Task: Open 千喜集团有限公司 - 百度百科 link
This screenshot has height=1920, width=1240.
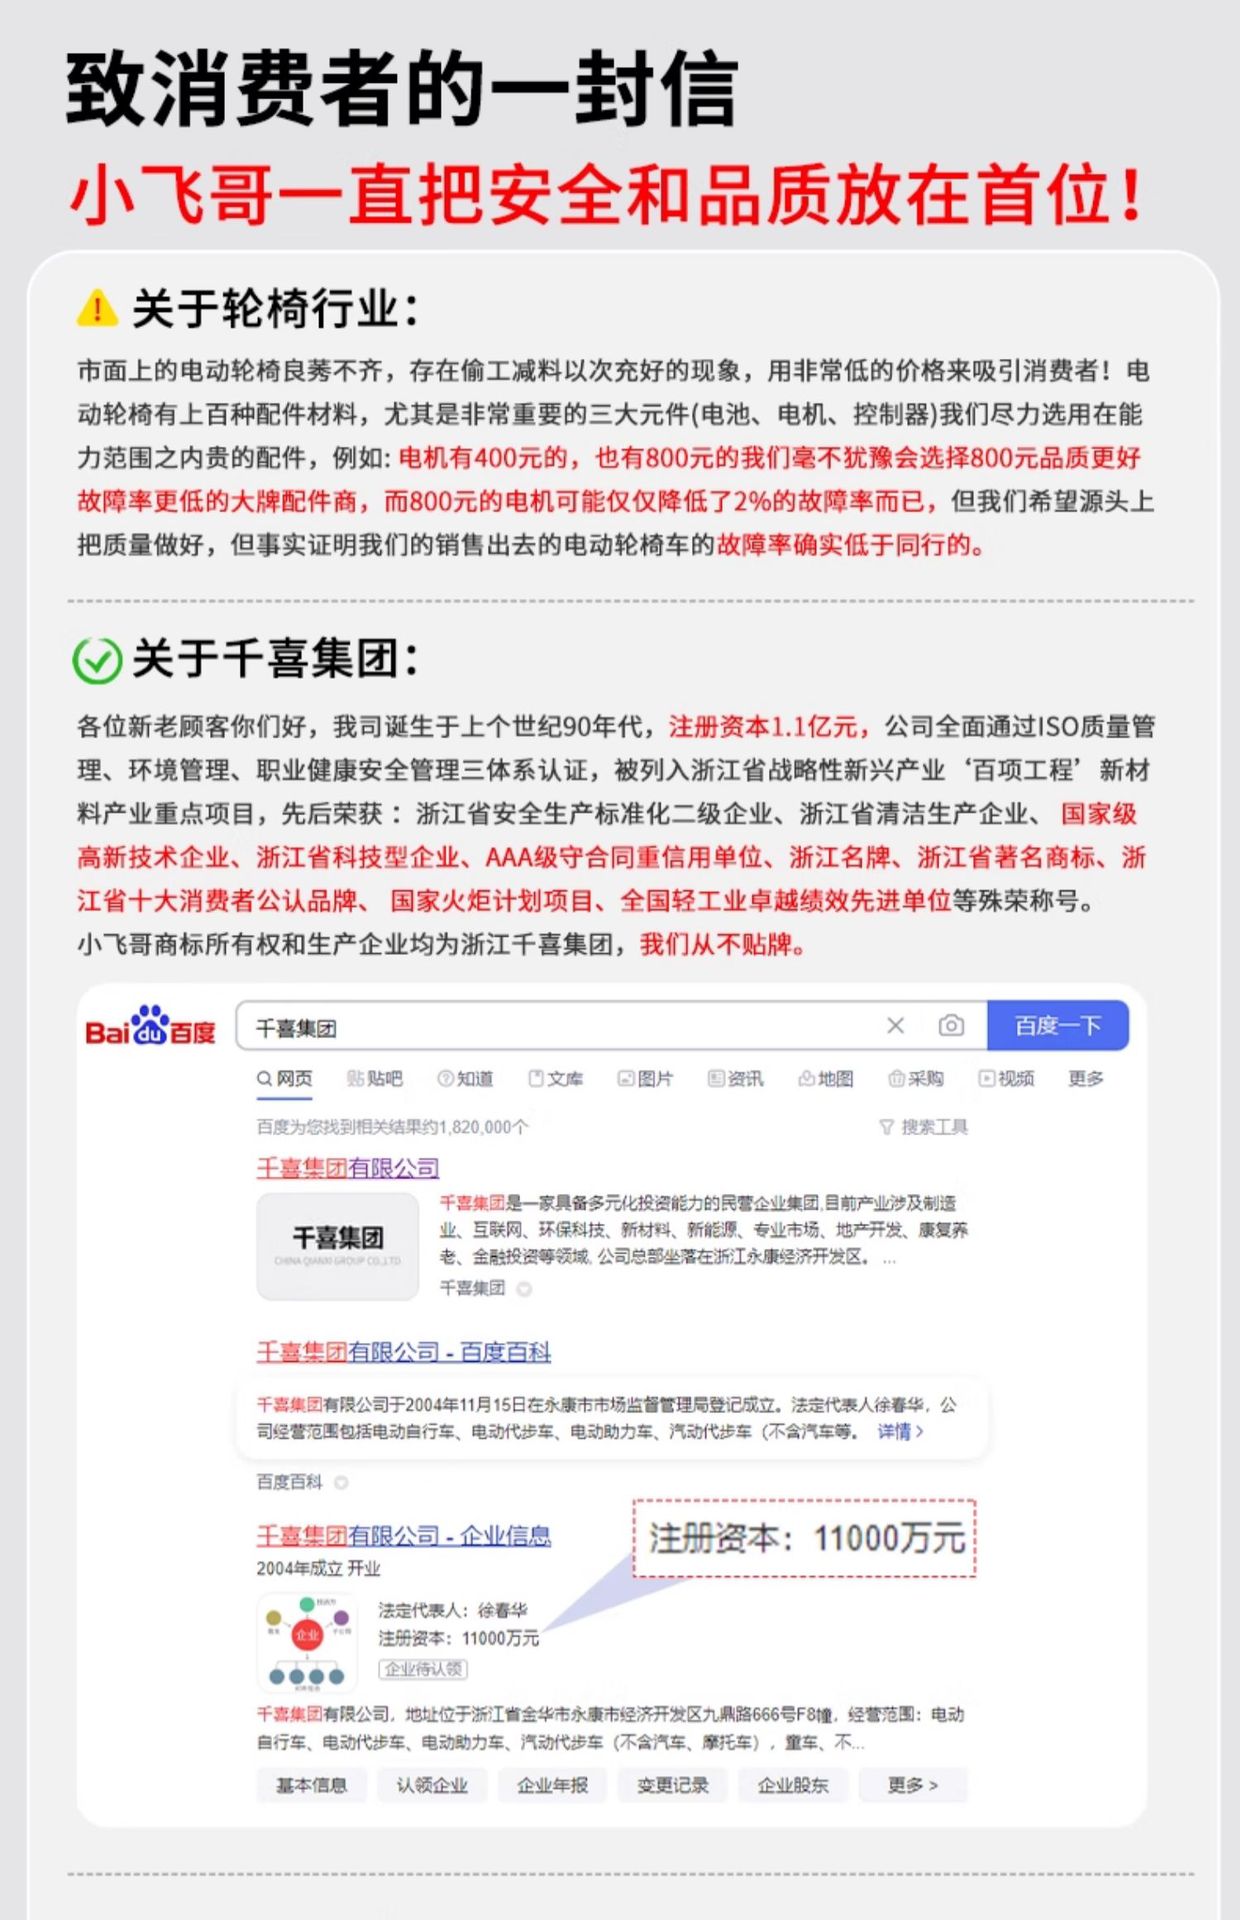Action: click(404, 1352)
